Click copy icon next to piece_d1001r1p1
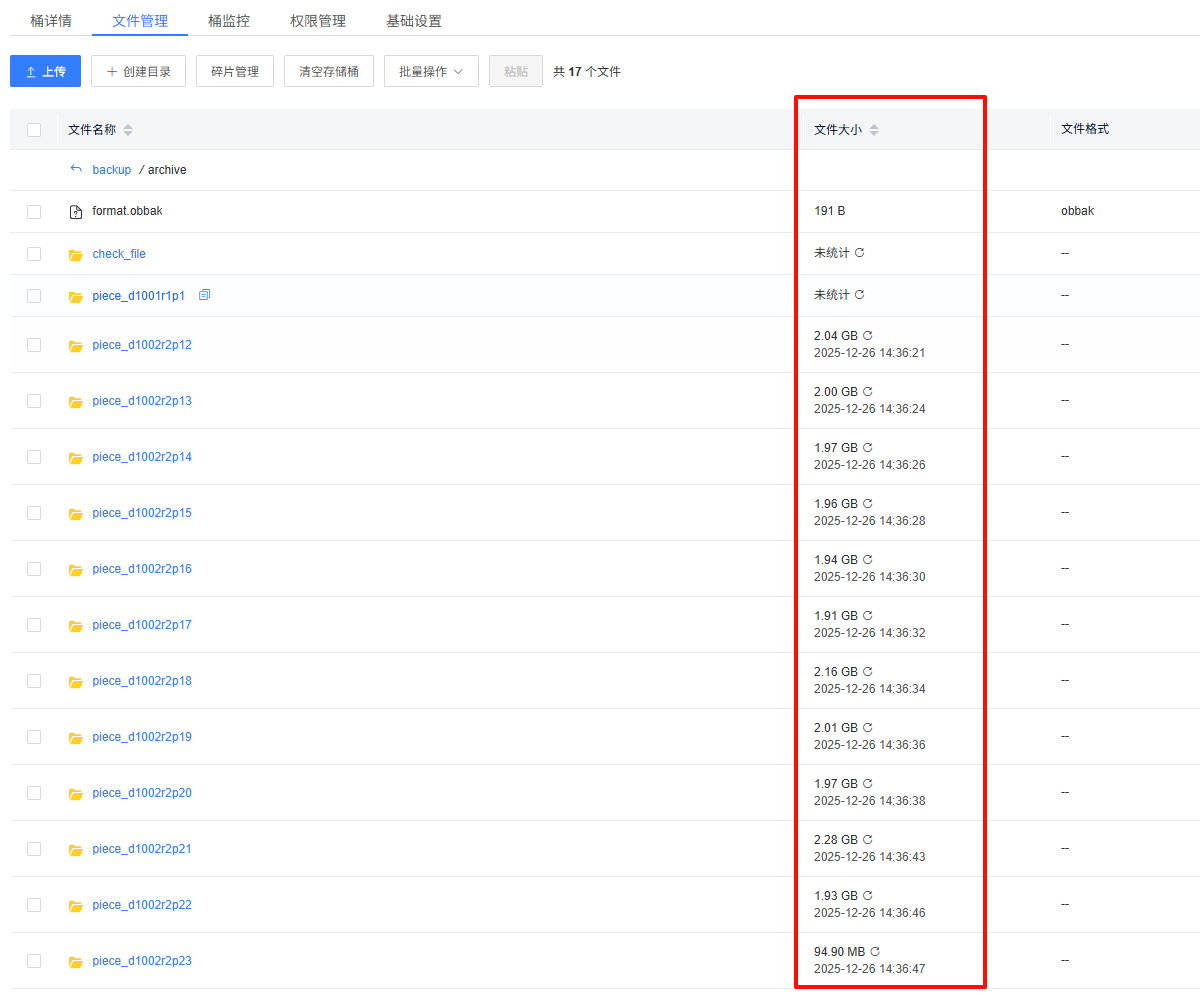The image size is (1200, 997). click(x=204, y=295)
